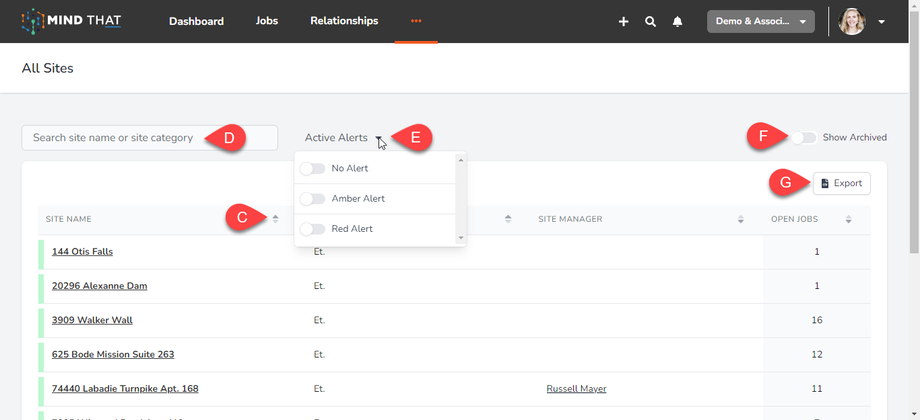Toggle the No Alert switch
920x420 pixels.
tap(313, 169)
